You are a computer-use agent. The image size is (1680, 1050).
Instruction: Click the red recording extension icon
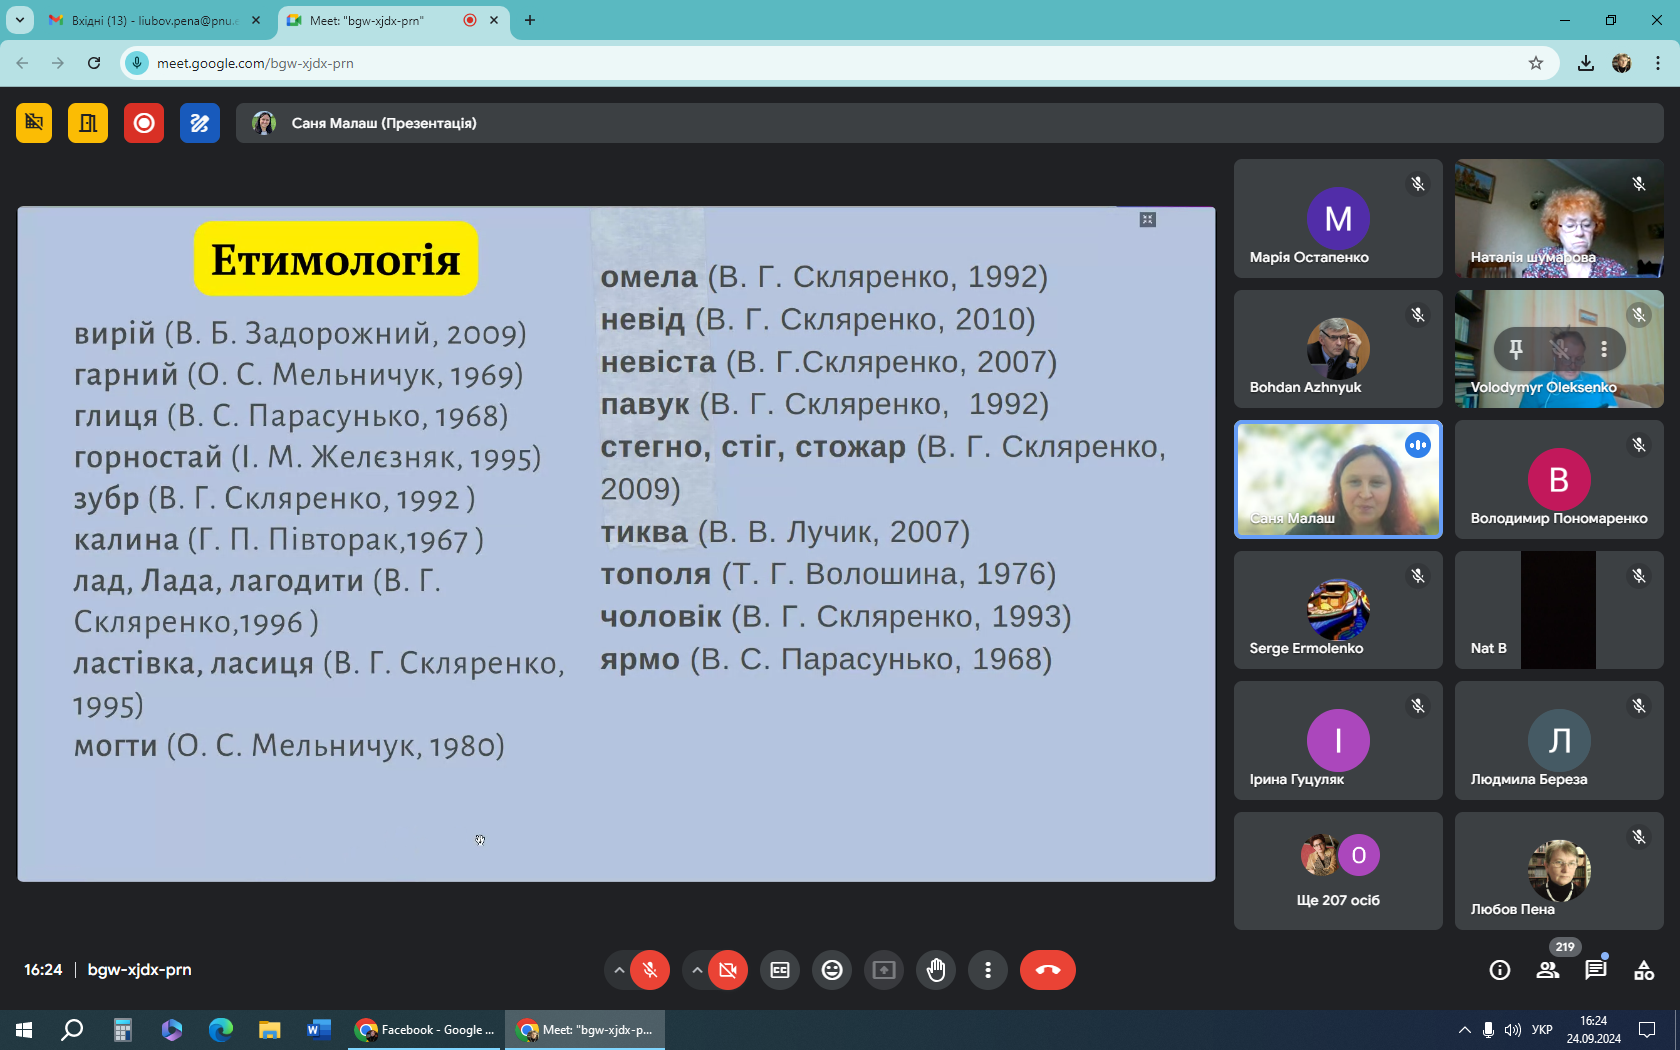click(144, 123)
